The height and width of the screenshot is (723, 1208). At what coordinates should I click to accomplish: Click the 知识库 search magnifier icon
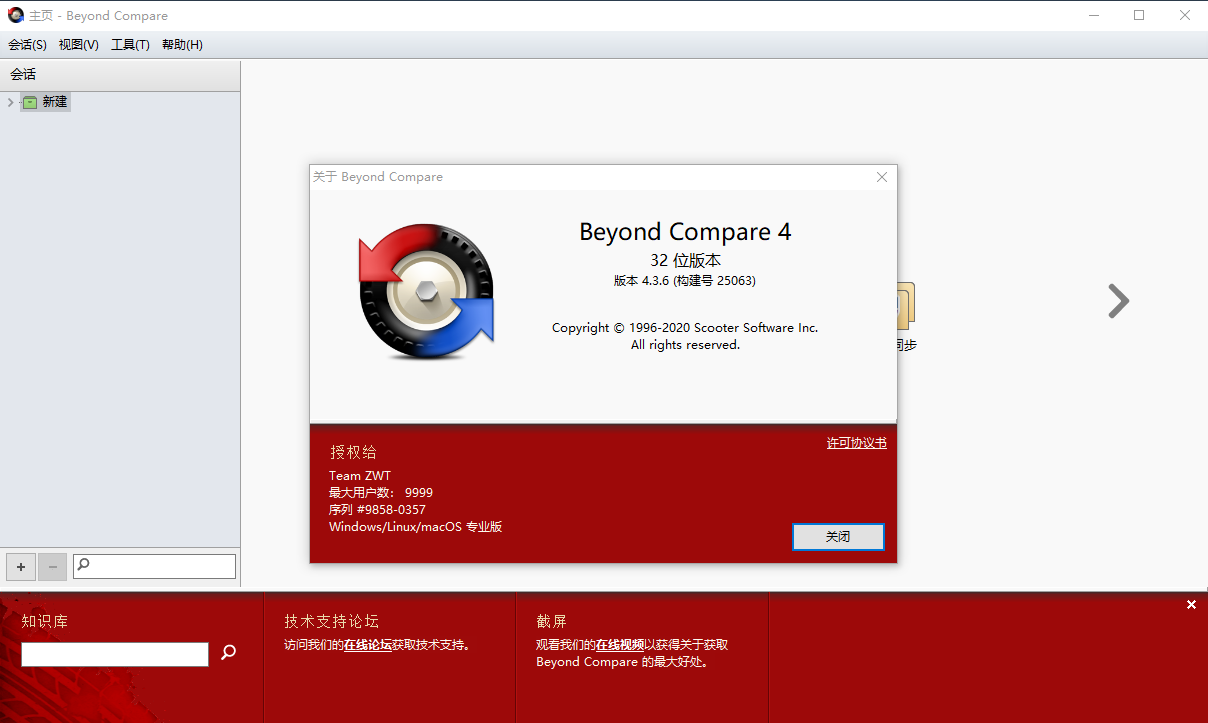(229, 653)
